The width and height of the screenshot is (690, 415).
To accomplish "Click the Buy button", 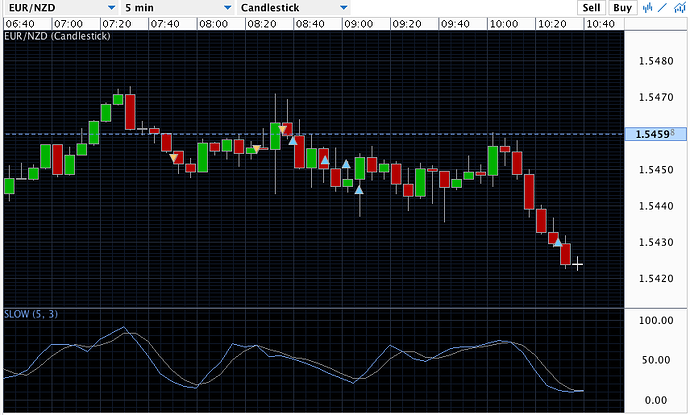I will pos(622,8).
